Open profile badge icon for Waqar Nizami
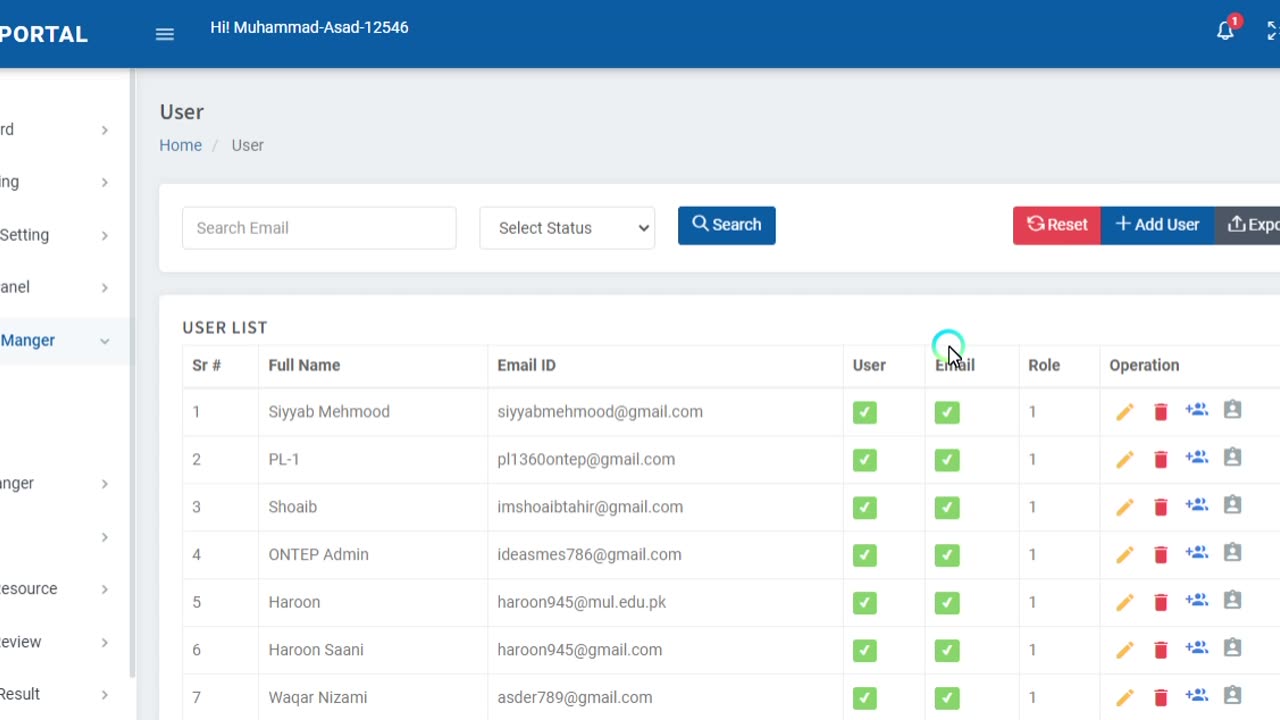1280x720 pixels. coord(1233,695)
